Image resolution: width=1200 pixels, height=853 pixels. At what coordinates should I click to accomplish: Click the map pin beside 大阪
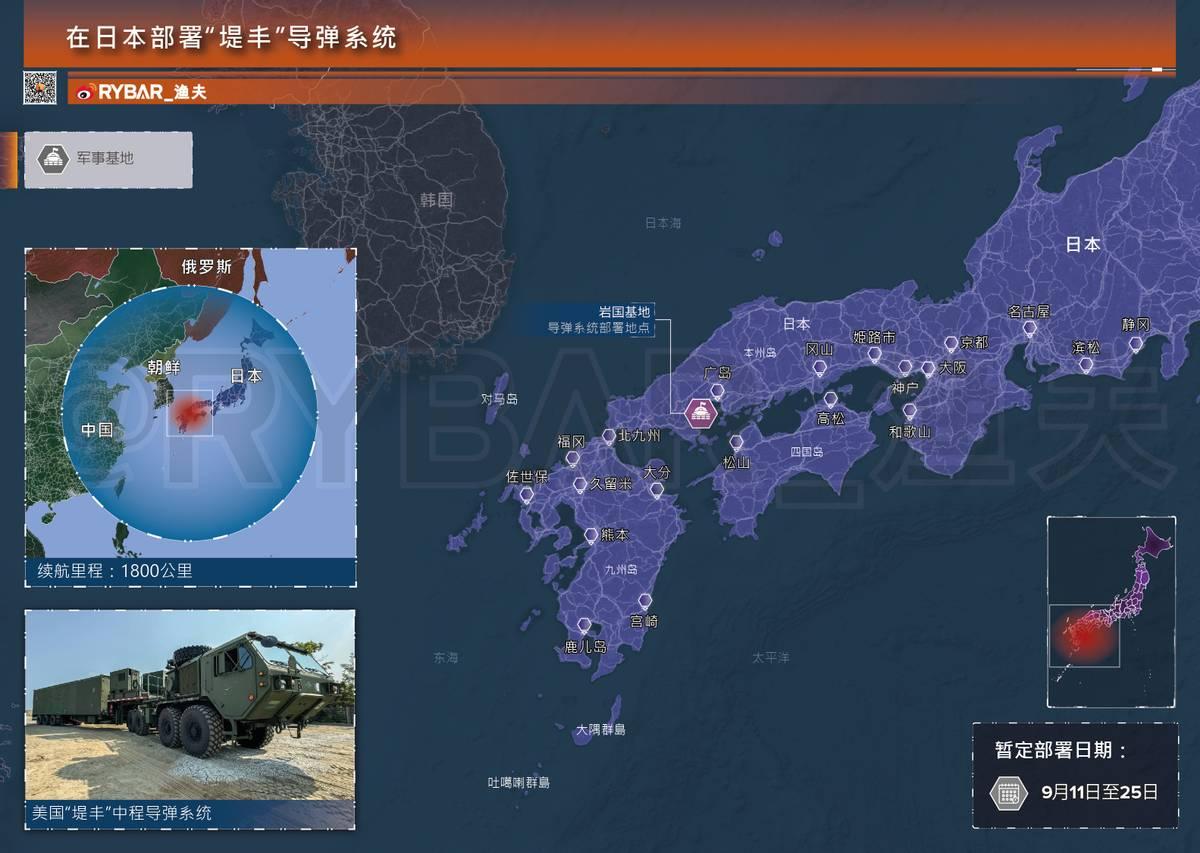(928, 369)
